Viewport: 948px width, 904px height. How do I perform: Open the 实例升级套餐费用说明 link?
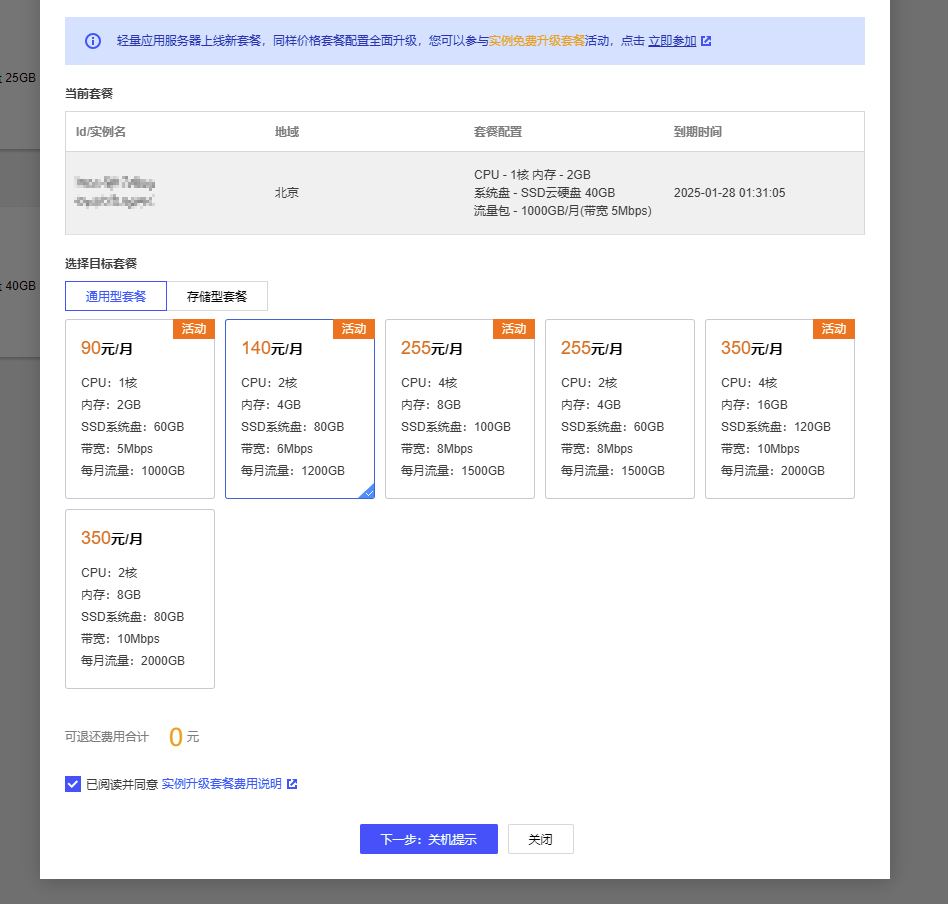[221, 784]
